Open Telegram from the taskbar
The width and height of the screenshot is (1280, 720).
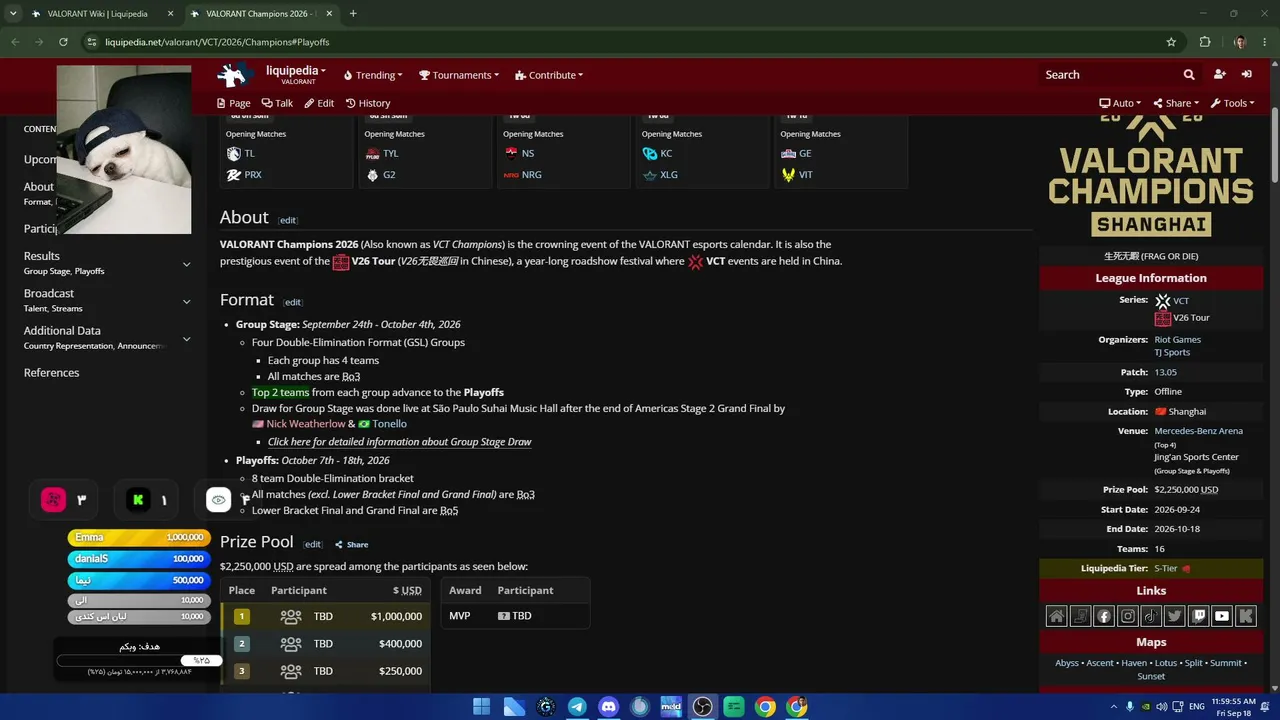pos(577,707)
